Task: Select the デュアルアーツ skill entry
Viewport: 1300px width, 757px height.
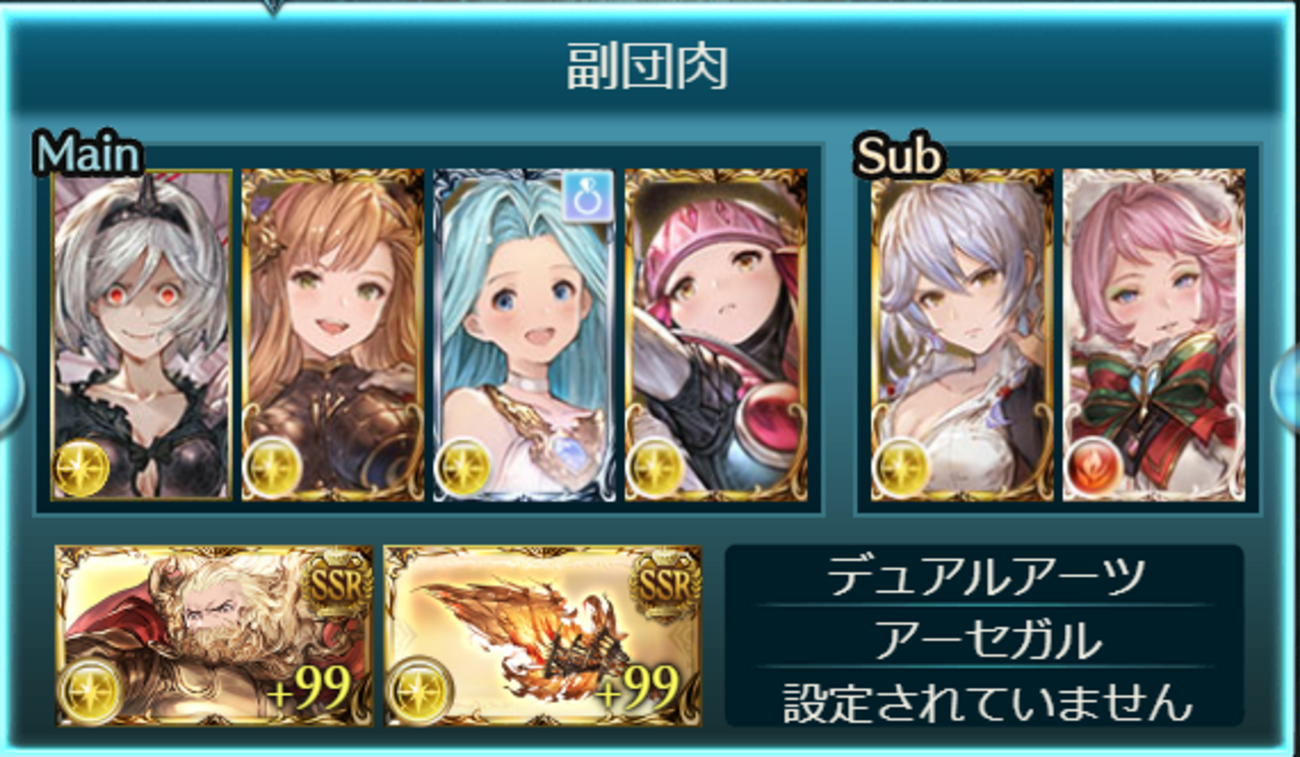Action: click(x=984, y=576)
